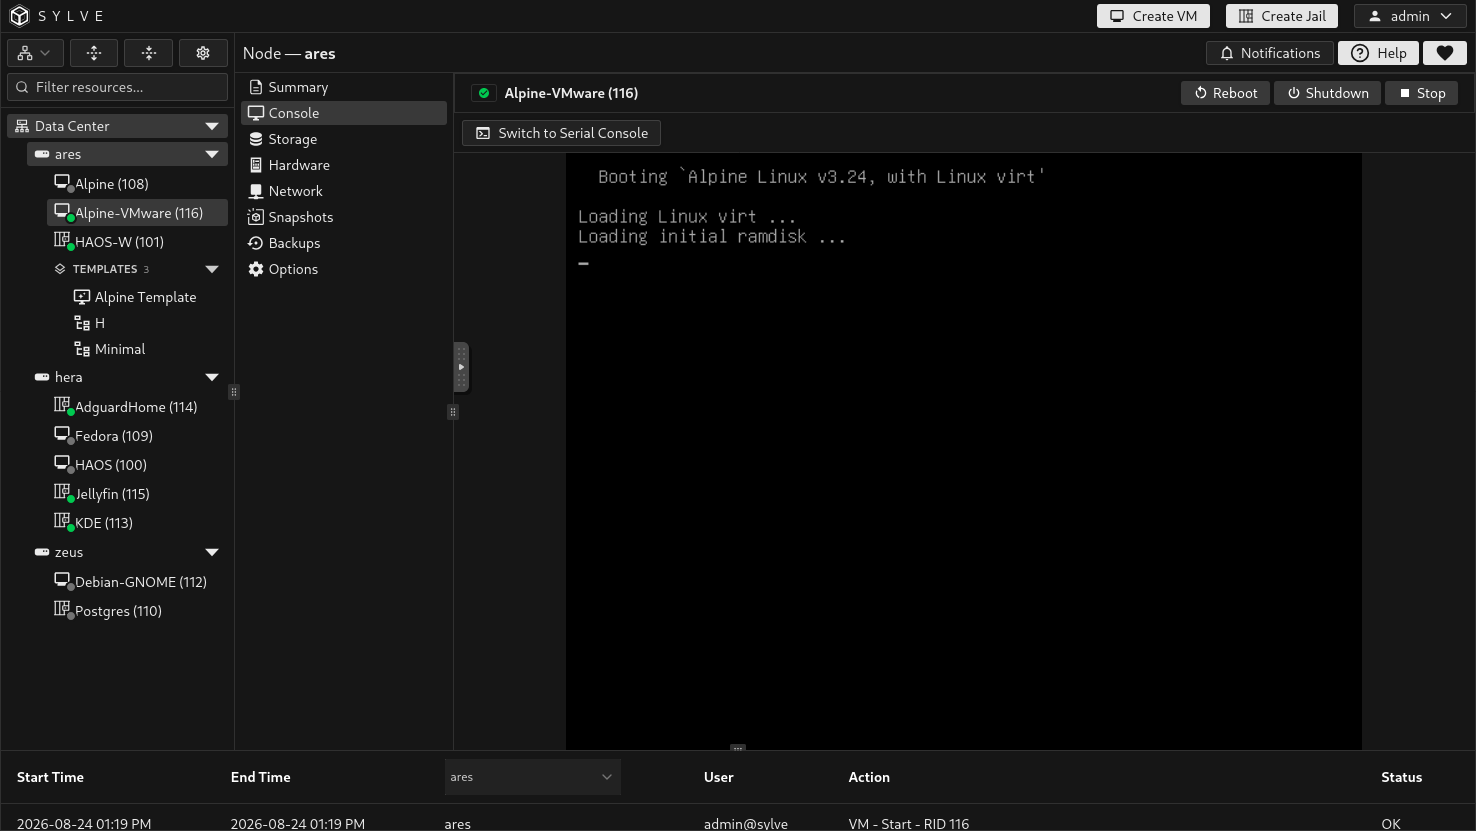
Task: Collapse the zeus node arrow
Action: (x=212, y=552)
